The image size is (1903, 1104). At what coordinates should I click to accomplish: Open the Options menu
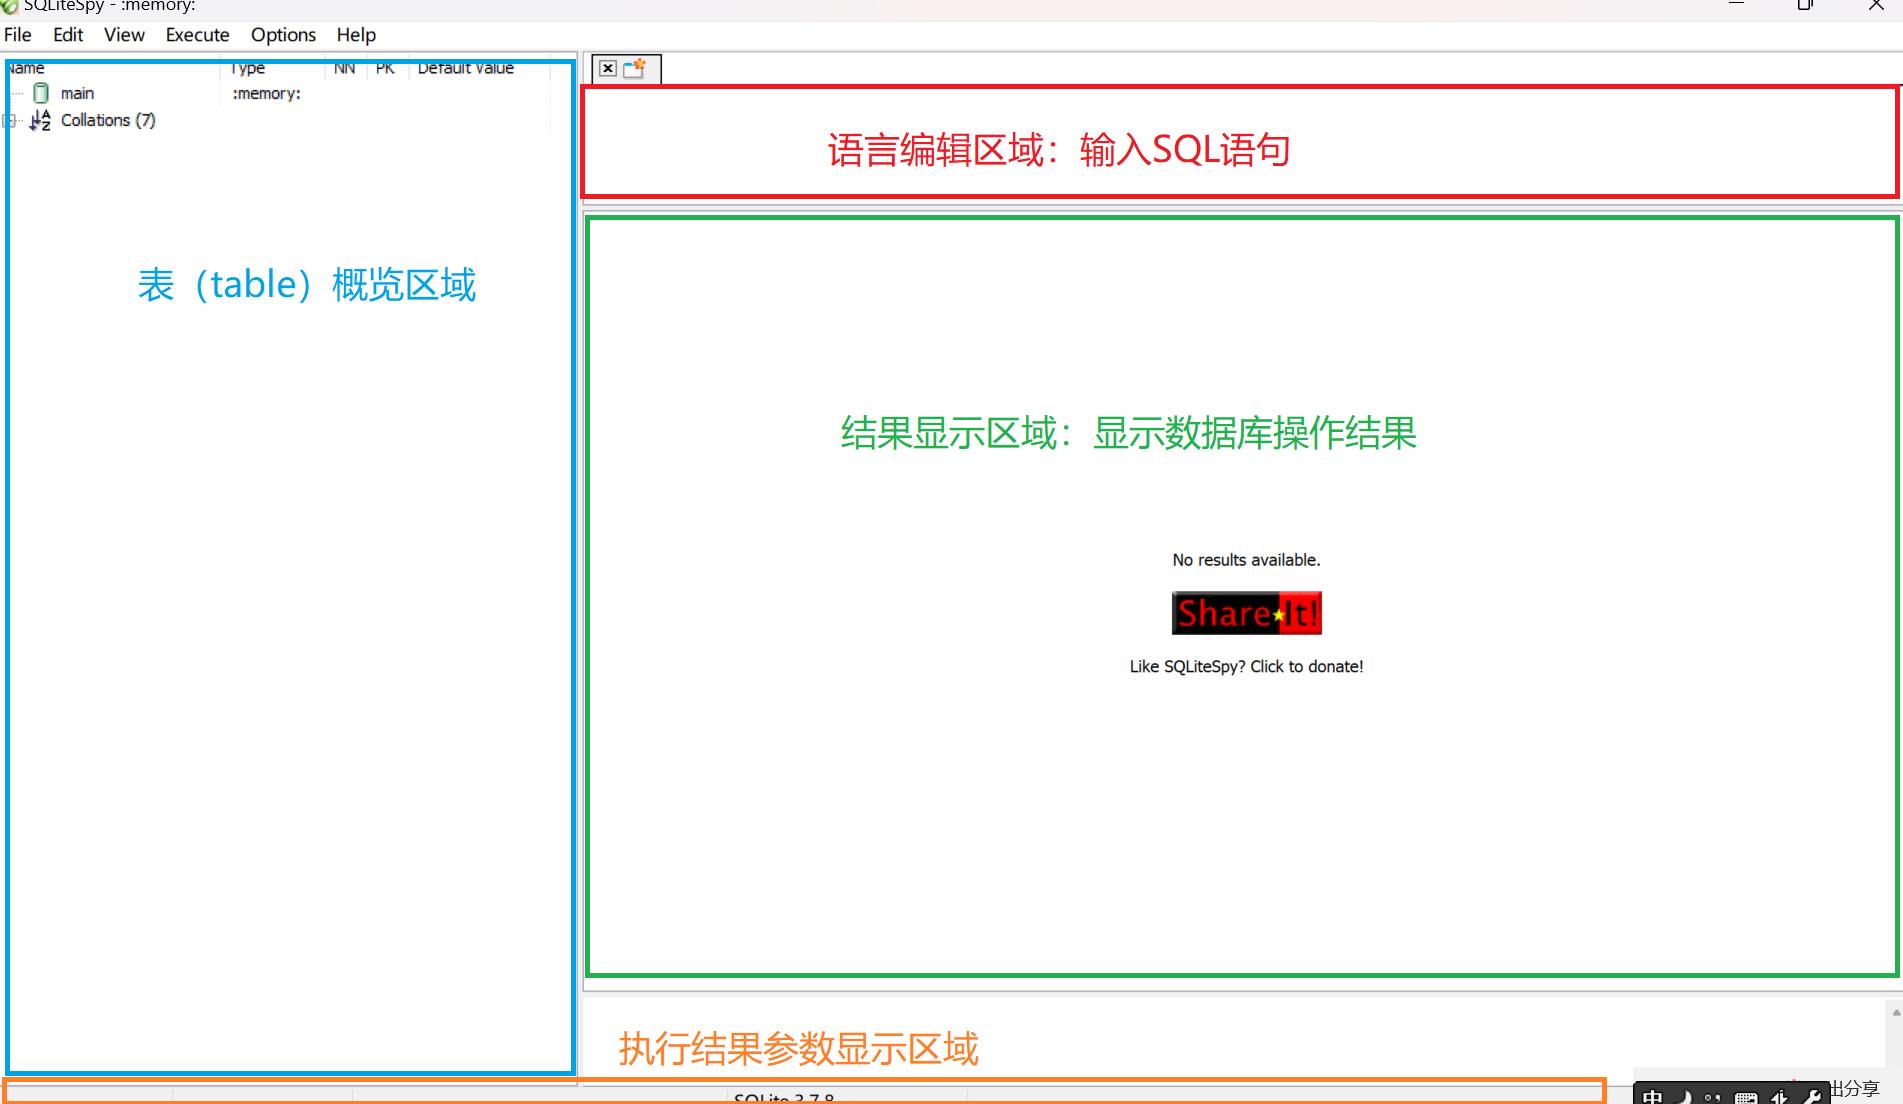pyautogui.click(x=282, y=34)
